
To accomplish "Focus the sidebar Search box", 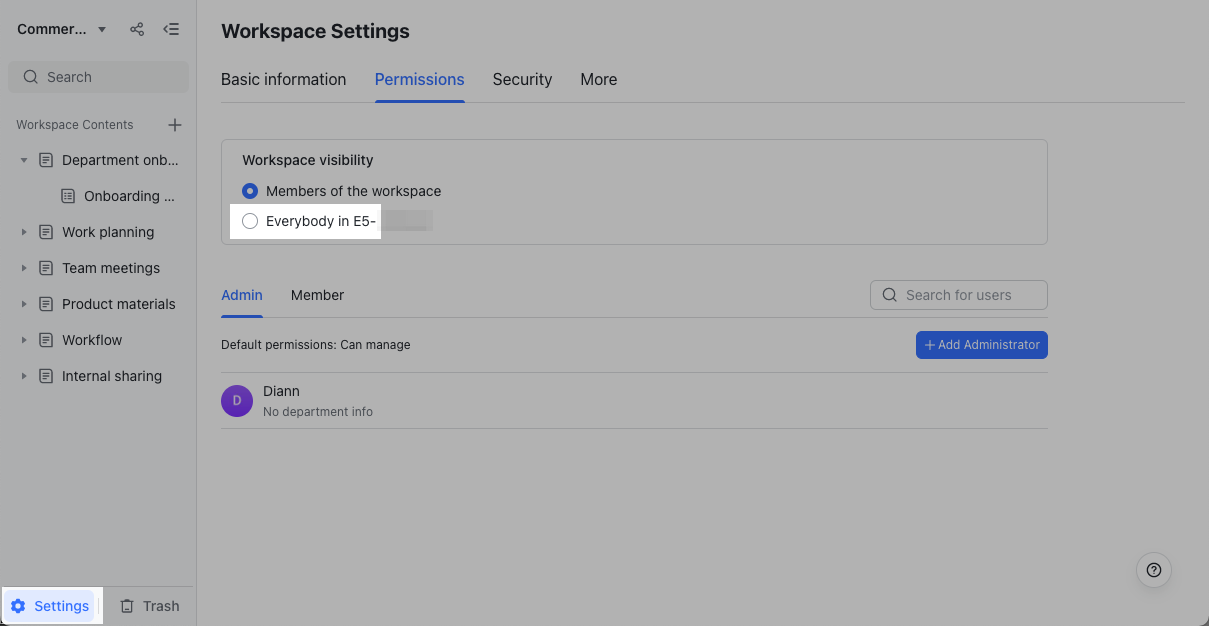I will click(98, 77).
